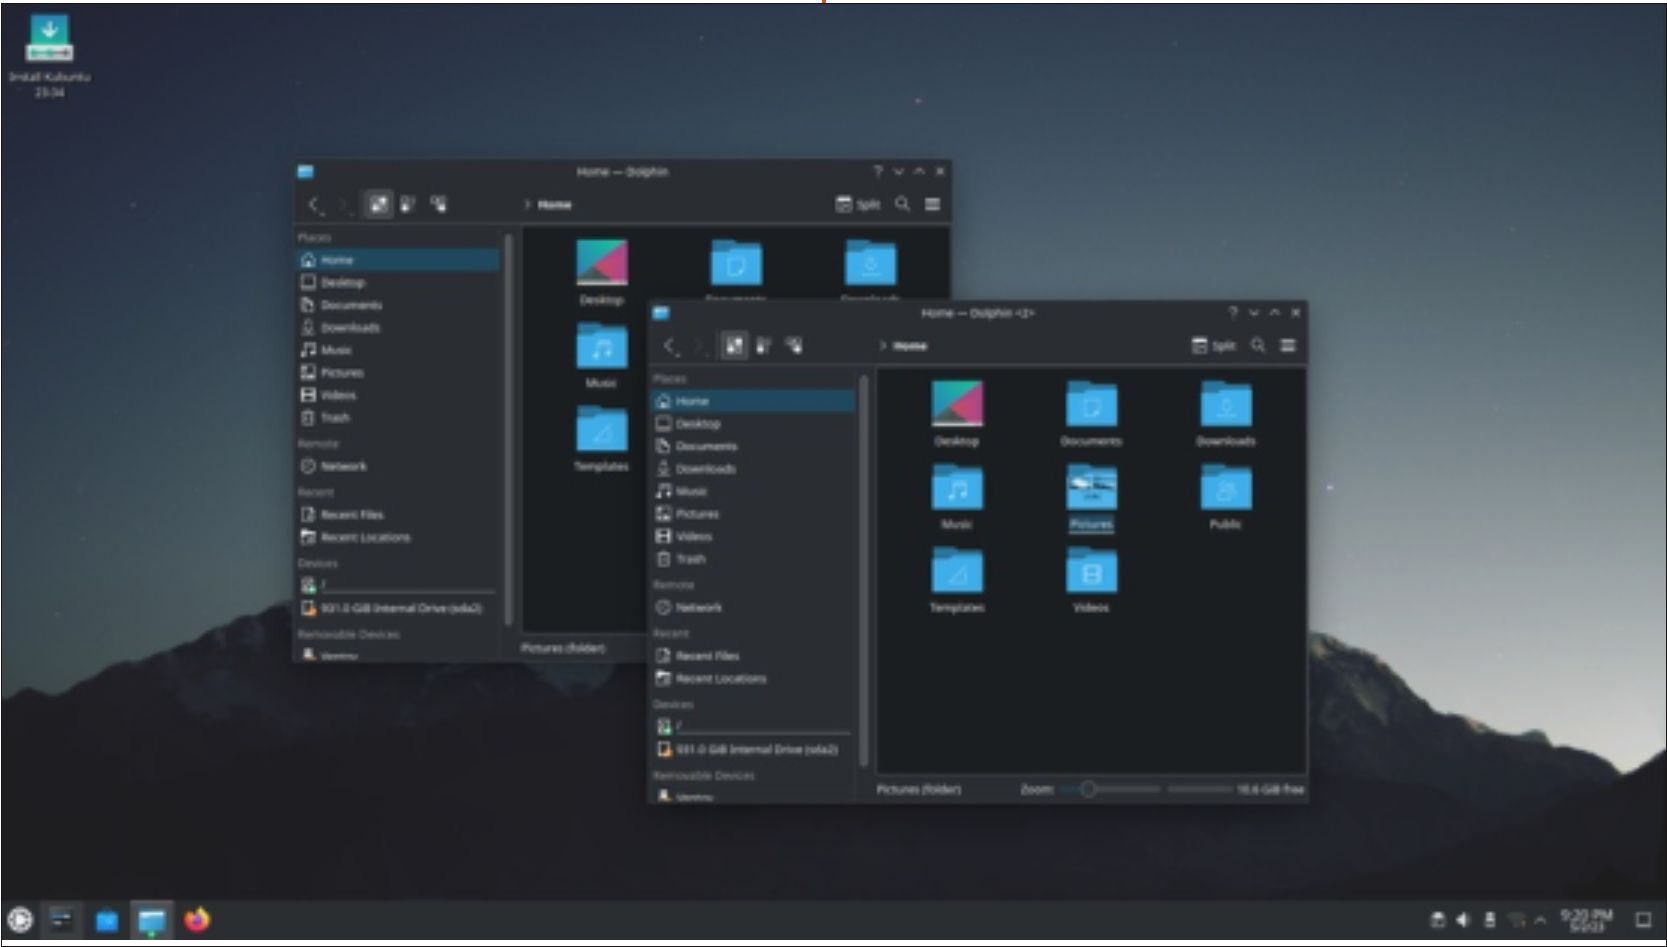
Task: Open the Documents folder in the front window
Action: coord(1091,414)
